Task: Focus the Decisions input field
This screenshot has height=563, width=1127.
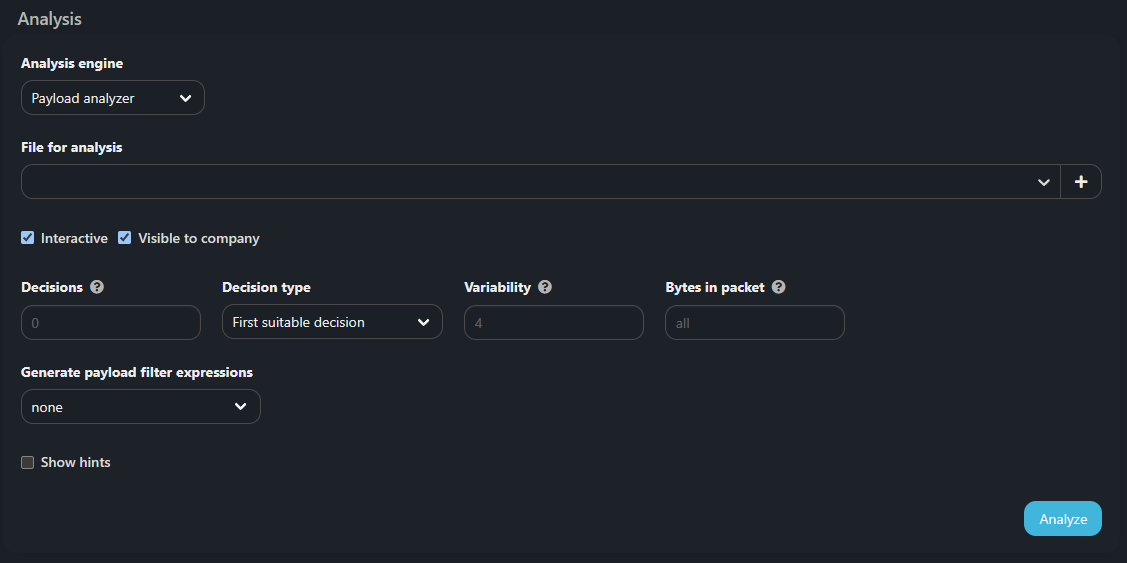Action: [110, 323]
